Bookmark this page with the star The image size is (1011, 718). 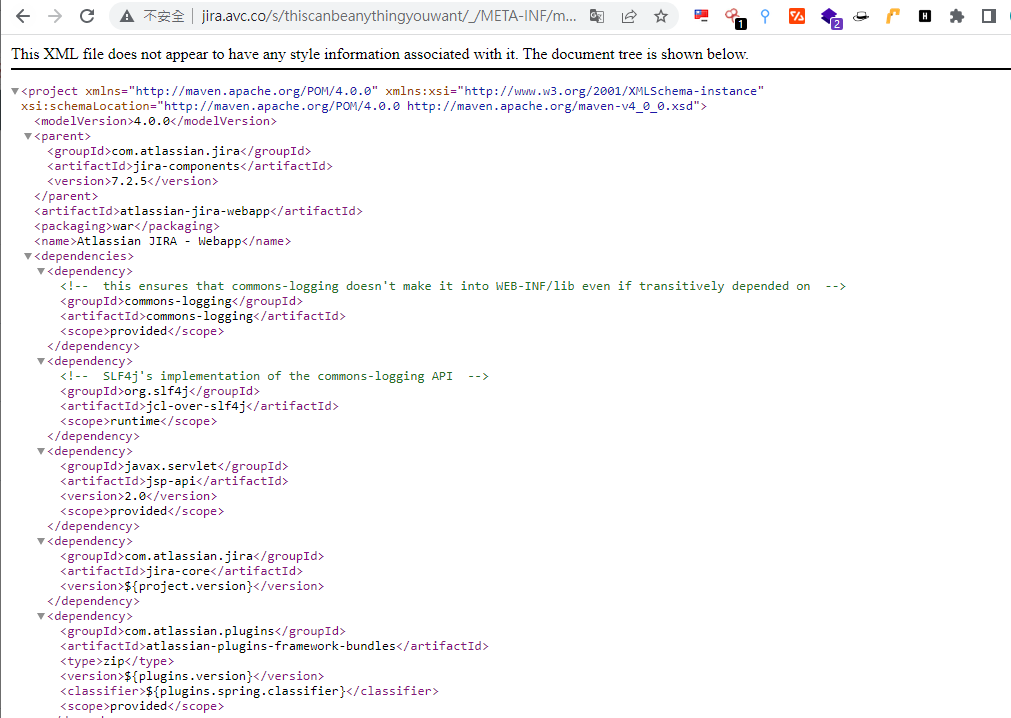[x=661, y=16]
